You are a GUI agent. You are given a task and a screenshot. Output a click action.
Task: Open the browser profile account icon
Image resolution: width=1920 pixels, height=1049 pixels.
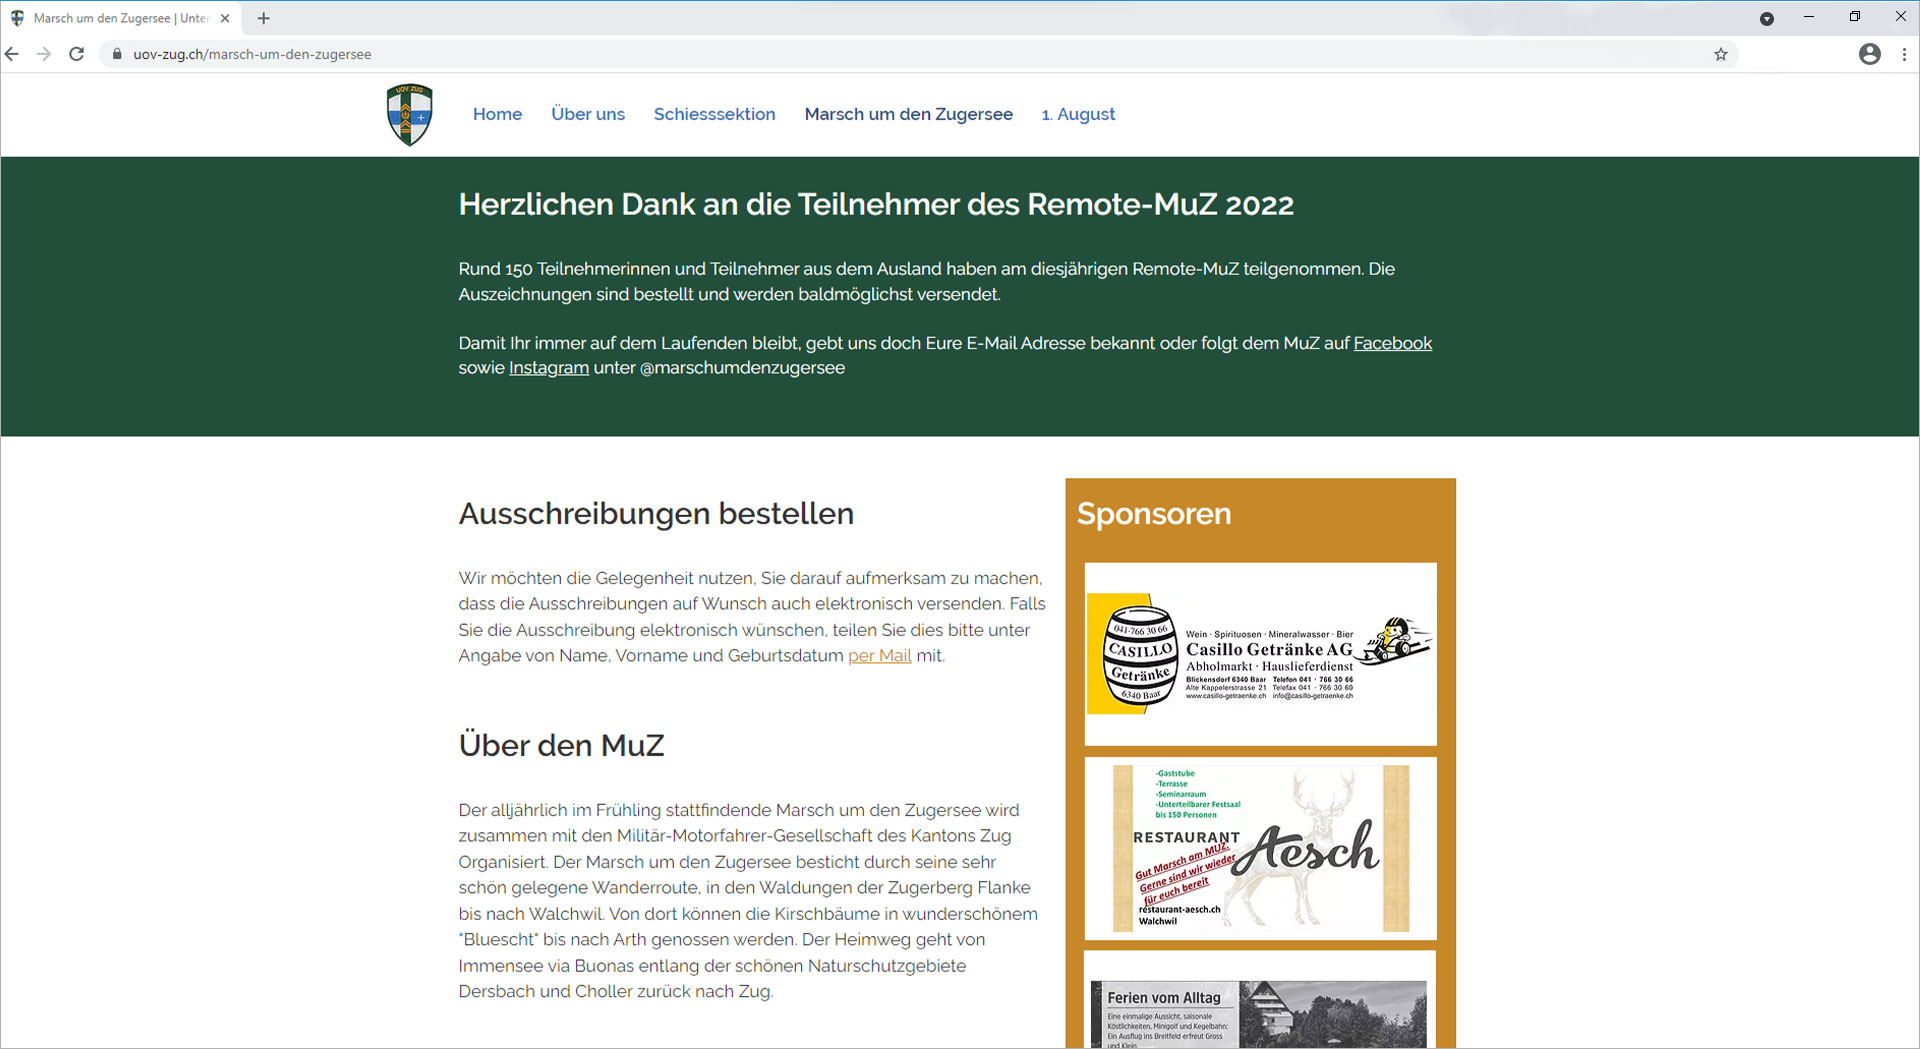pyautogui.click(x=1869, y=54)
